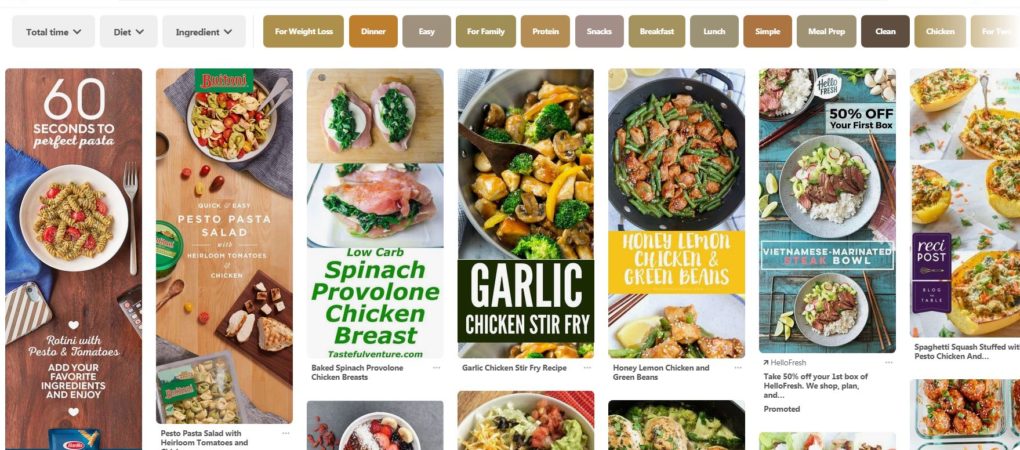Open the Garlic Chicken Stir Fry pin image
Image resolution: width=1020 pixels, height=450 pixels.
526,213
